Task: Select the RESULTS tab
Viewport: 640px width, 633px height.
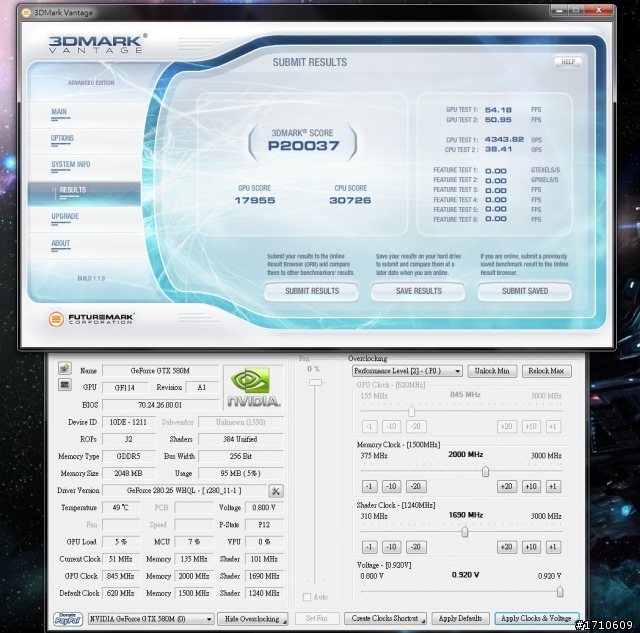Action: [84, 193]
